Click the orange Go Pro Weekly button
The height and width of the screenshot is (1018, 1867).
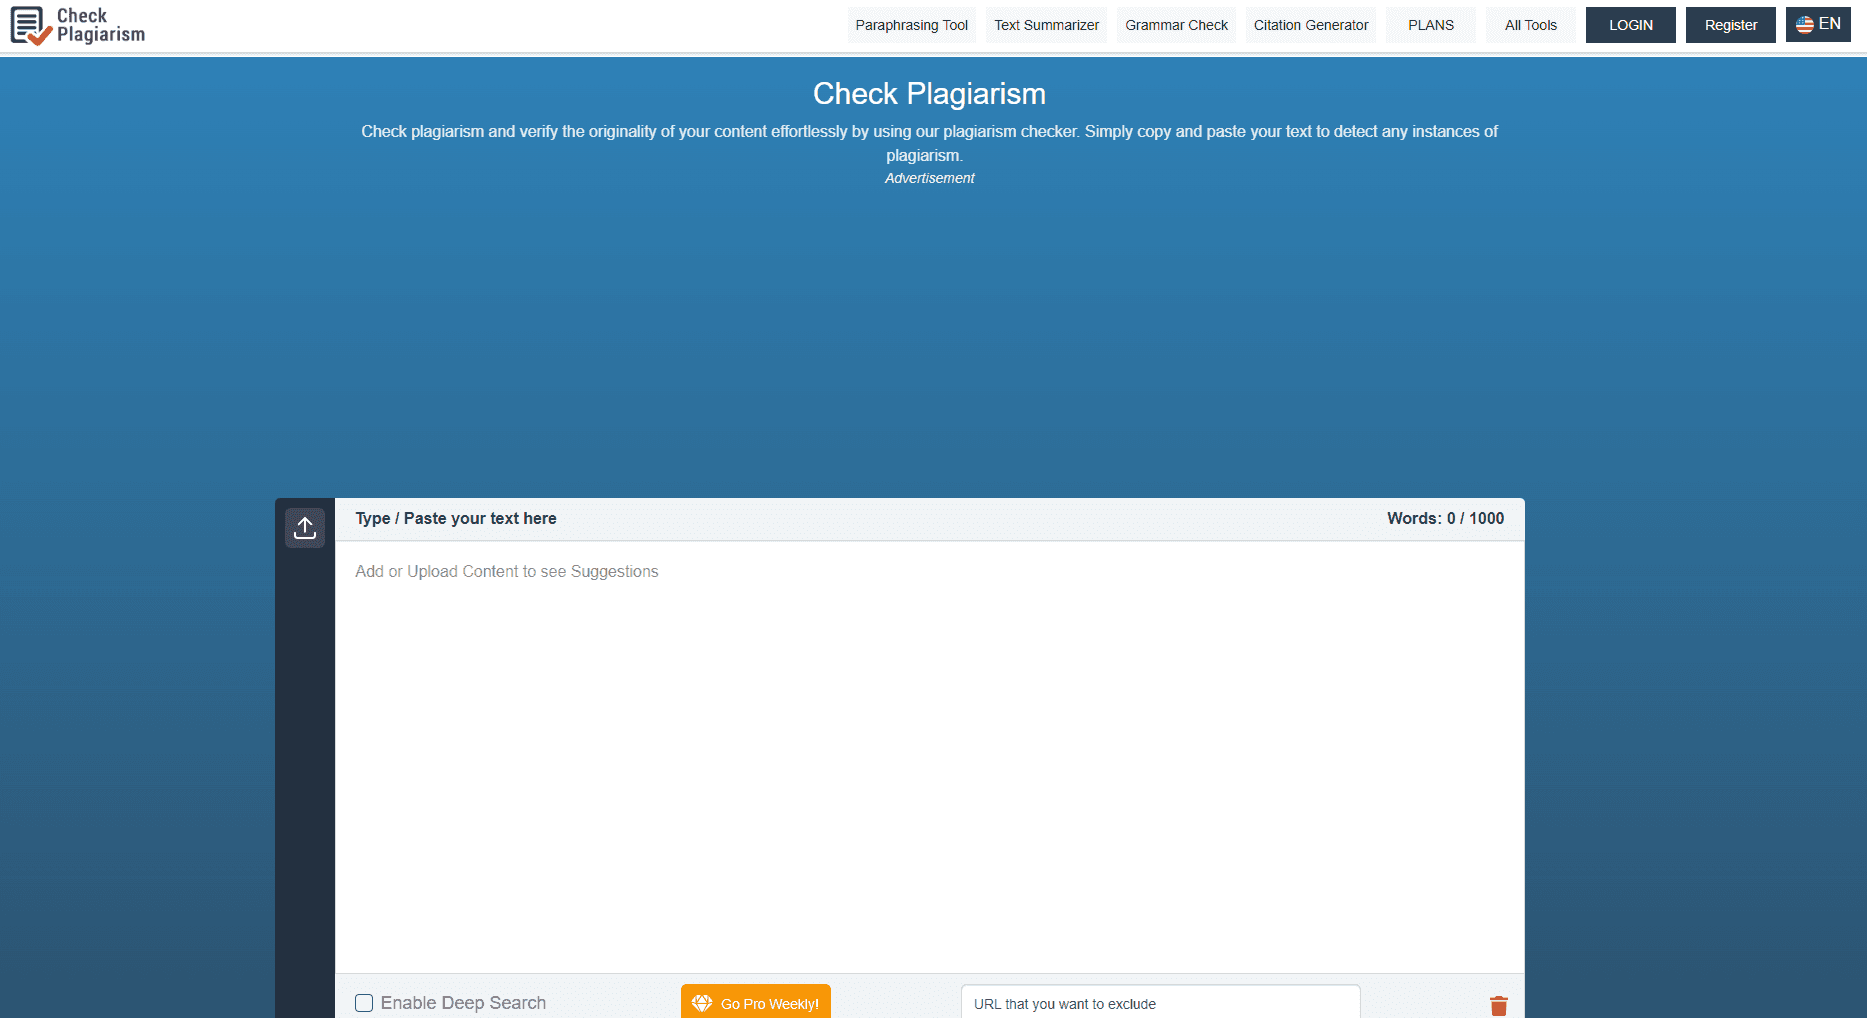756,1003
